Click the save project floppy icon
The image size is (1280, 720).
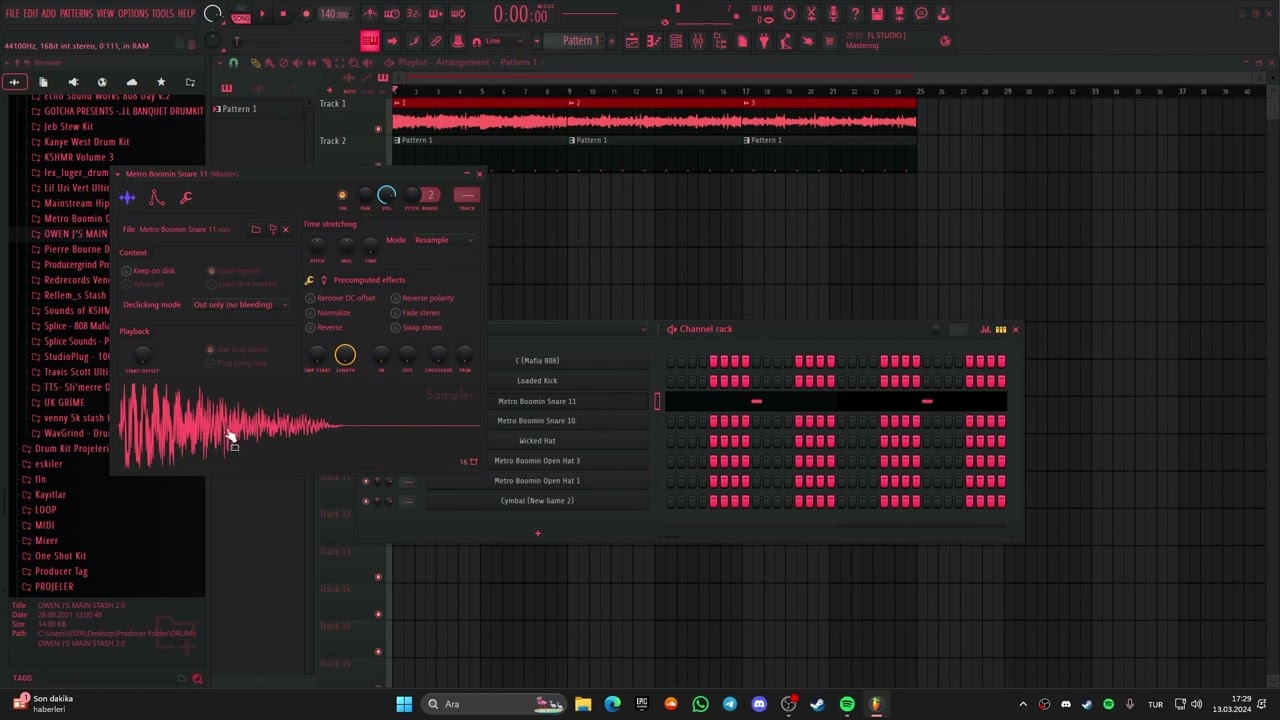(x=877, y=14)
